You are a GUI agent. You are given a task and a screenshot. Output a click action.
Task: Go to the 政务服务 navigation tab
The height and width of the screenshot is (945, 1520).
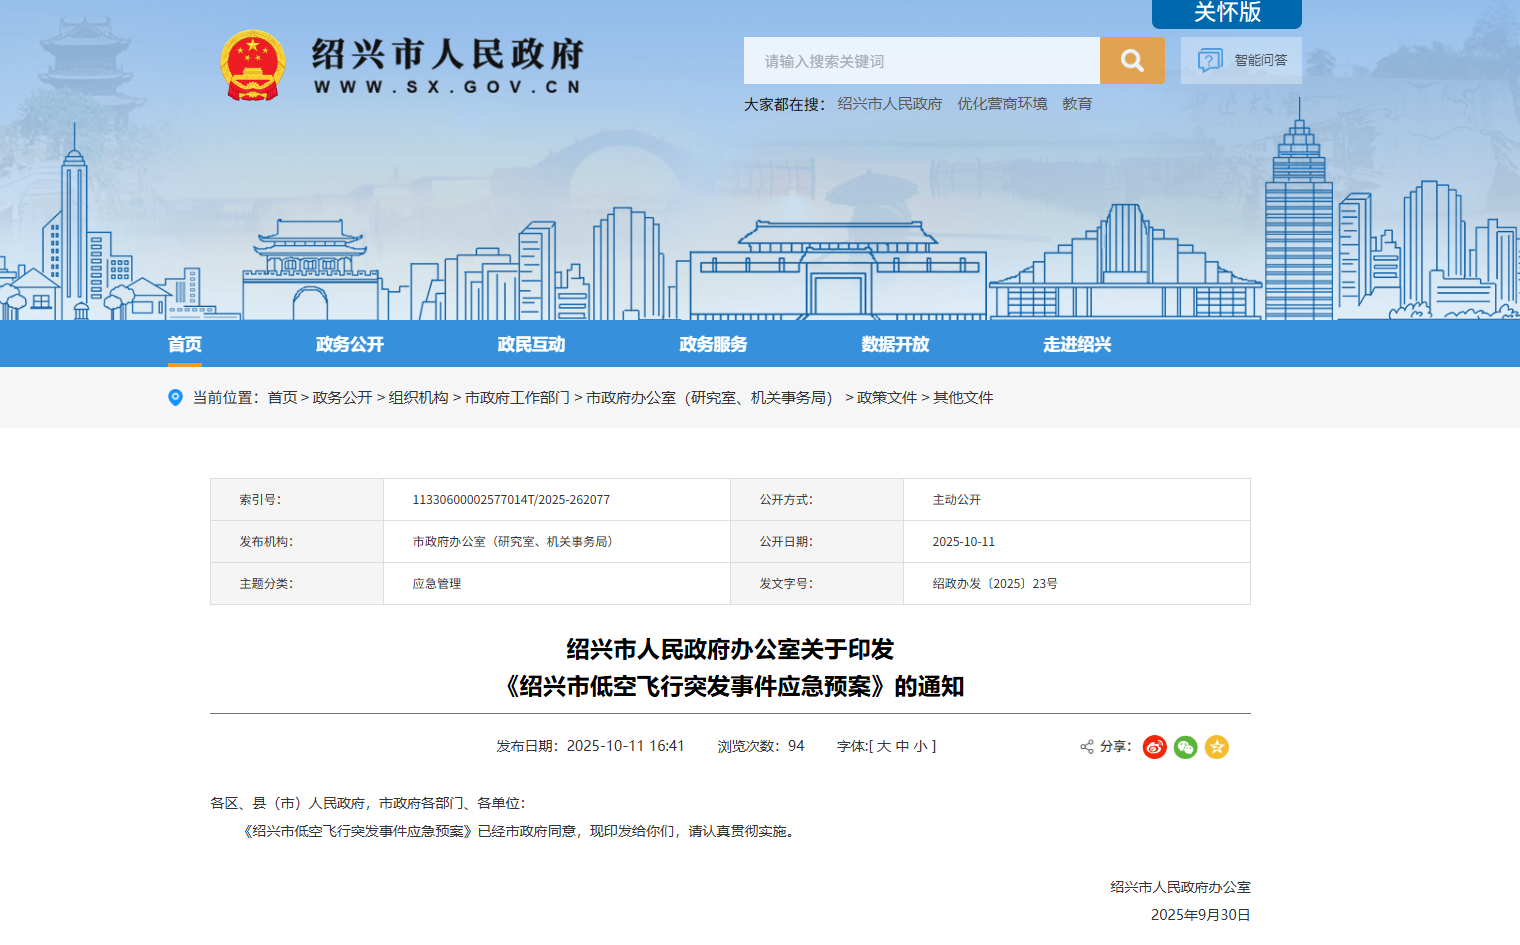click(x=713, y=344)
